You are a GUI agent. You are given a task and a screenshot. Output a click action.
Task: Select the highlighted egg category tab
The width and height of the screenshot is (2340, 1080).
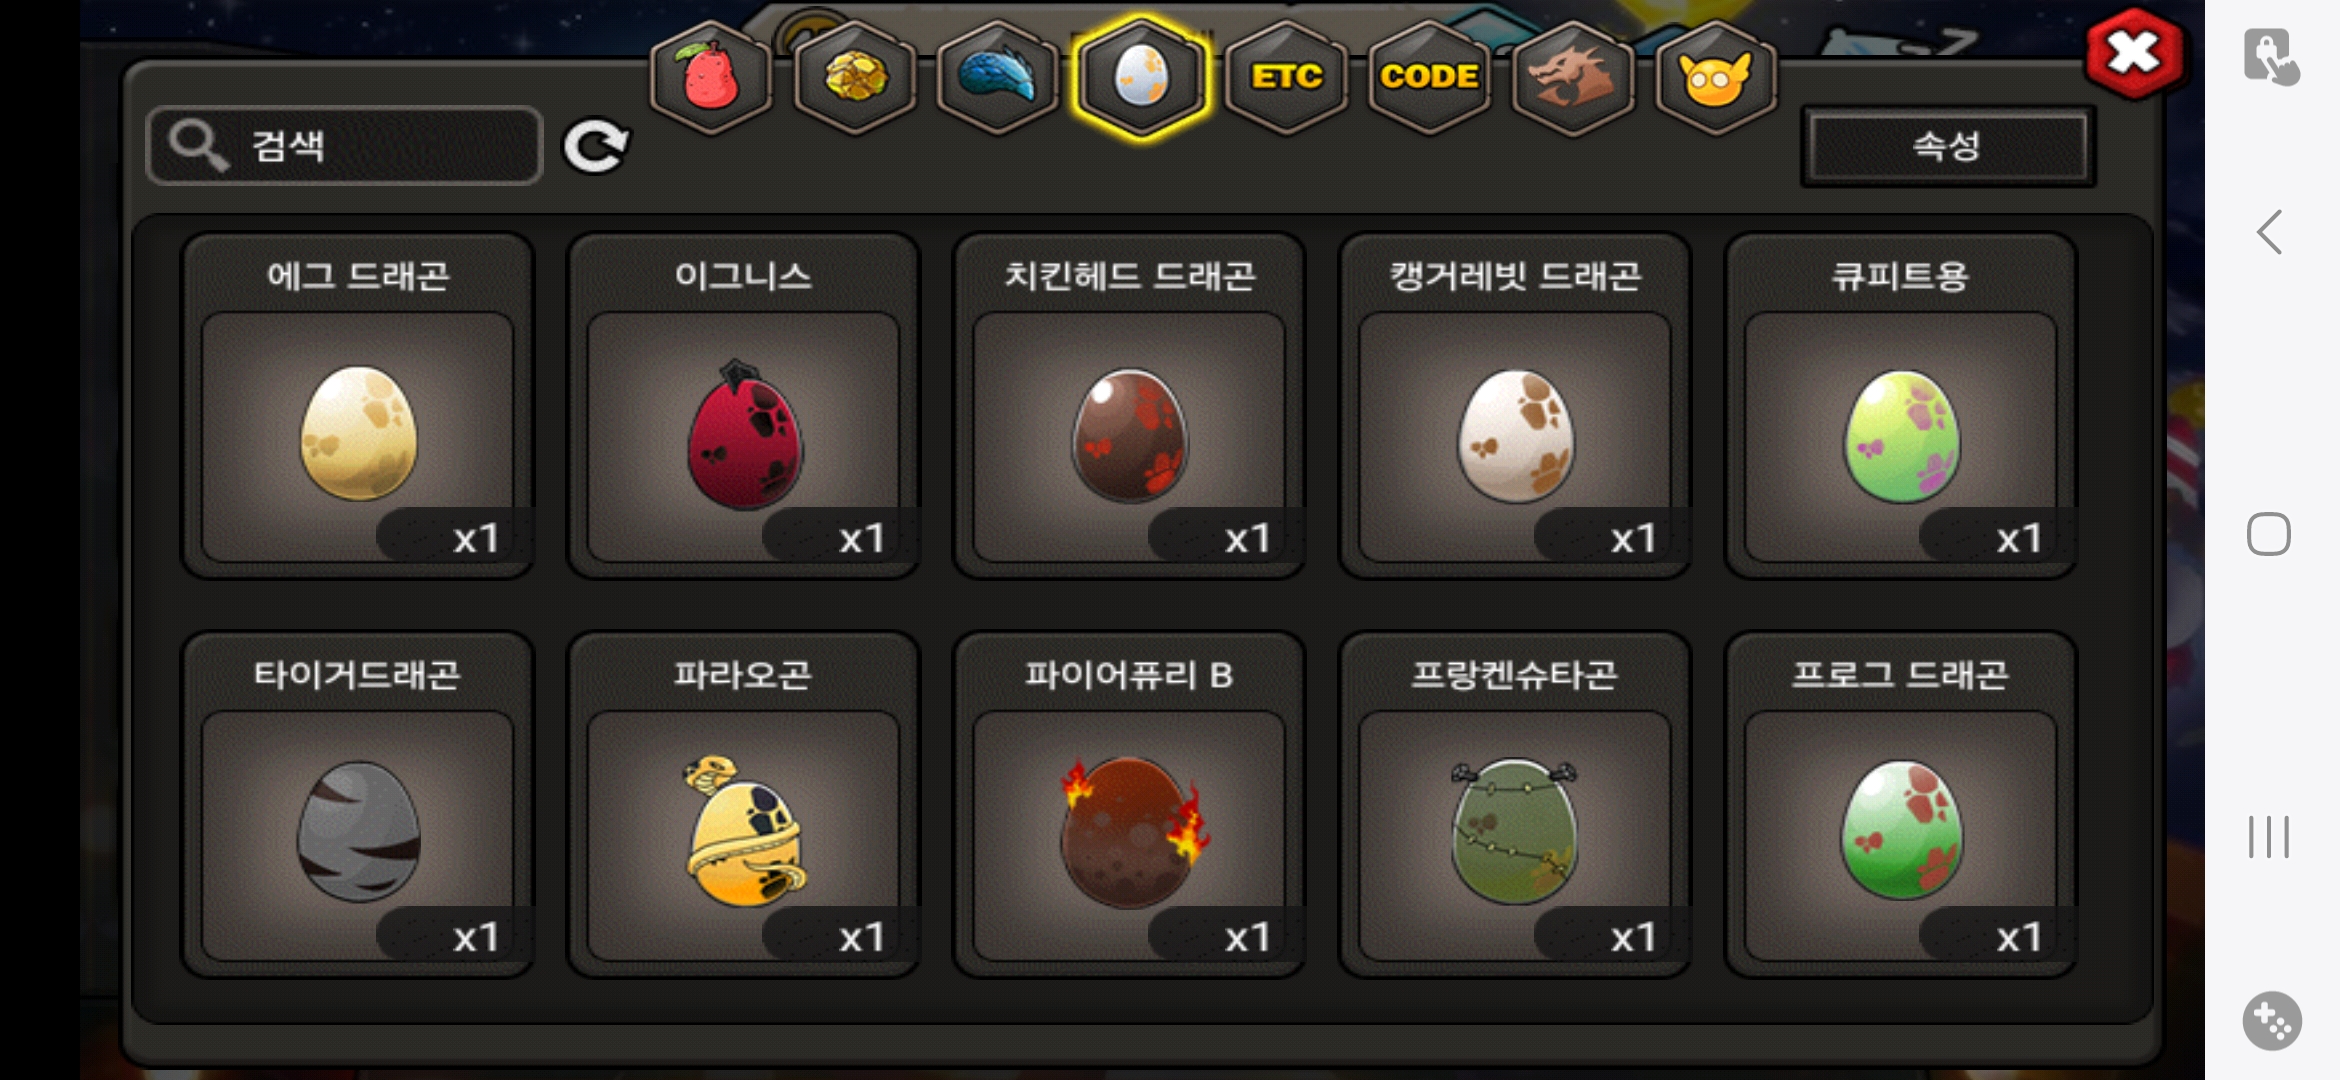pyautogui.click(x=1141, y=77)
